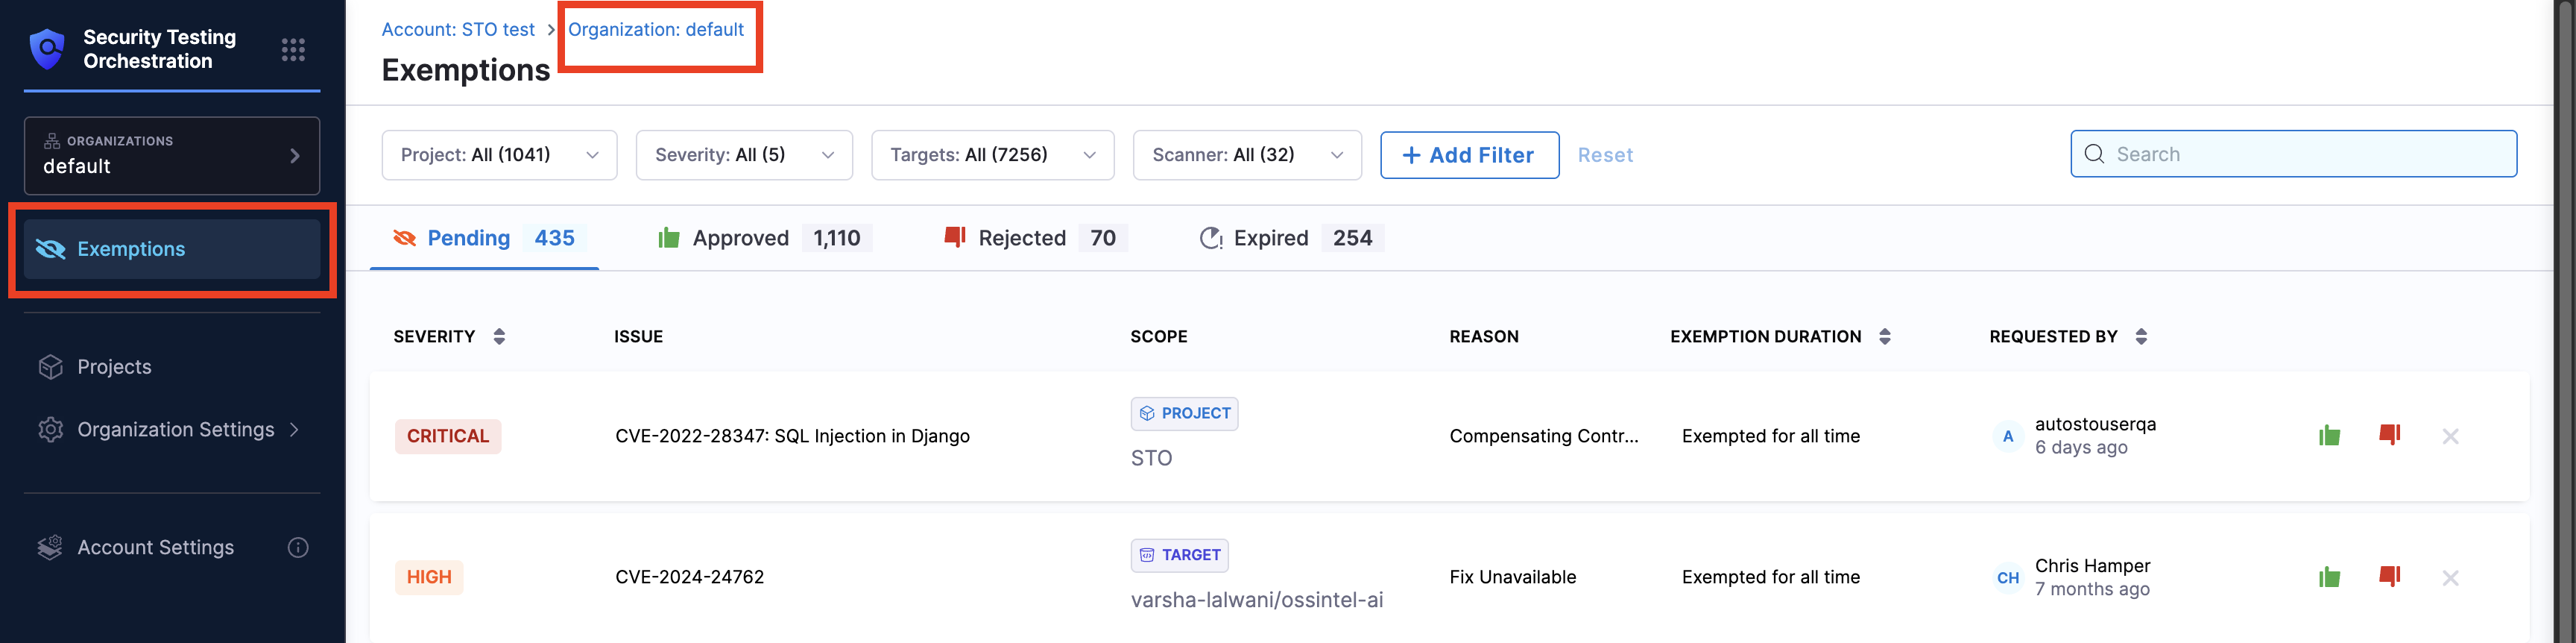Reject the CVE-2022-28347 exemption with thumbs down
Image resolution: width=2576 pixels, height=643 pixels.
click(x=2389, y=435)
